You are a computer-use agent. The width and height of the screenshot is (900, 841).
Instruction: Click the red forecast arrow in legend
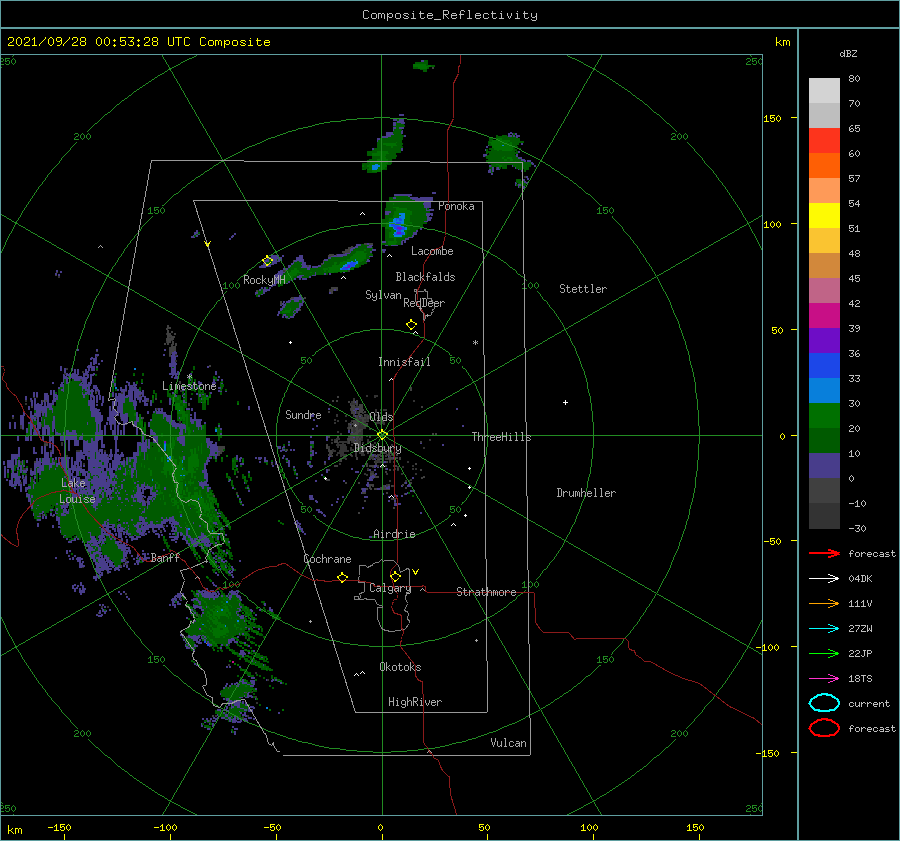pos(824,553)
